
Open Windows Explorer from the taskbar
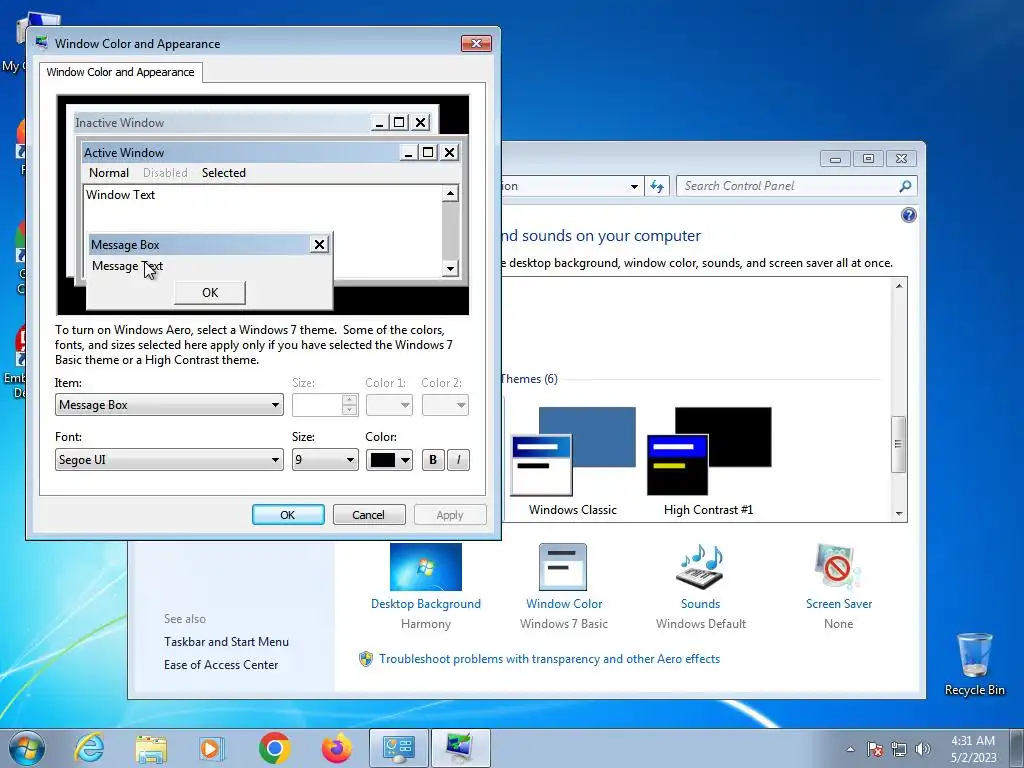(x=151, y=748)
